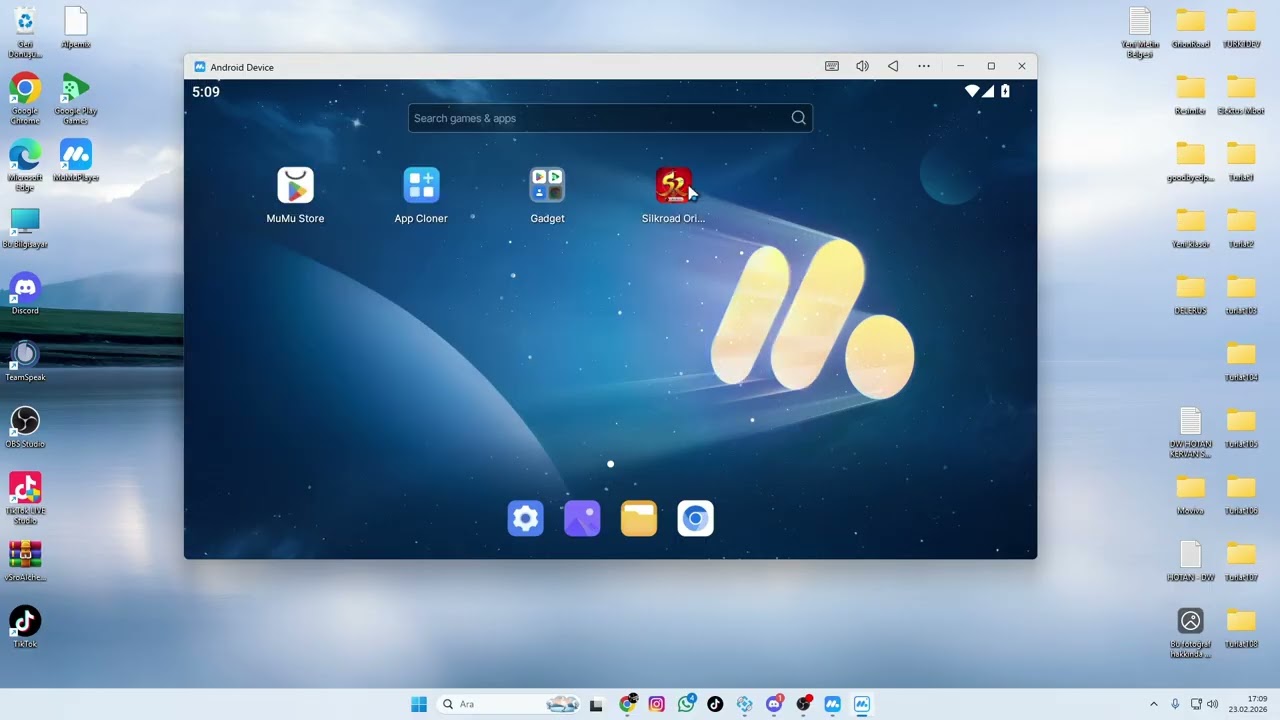The height and width of the screenshot is (720, 1280).
Task: Open the yellow File Manager in dock
Action: click(x=639, y=518)
